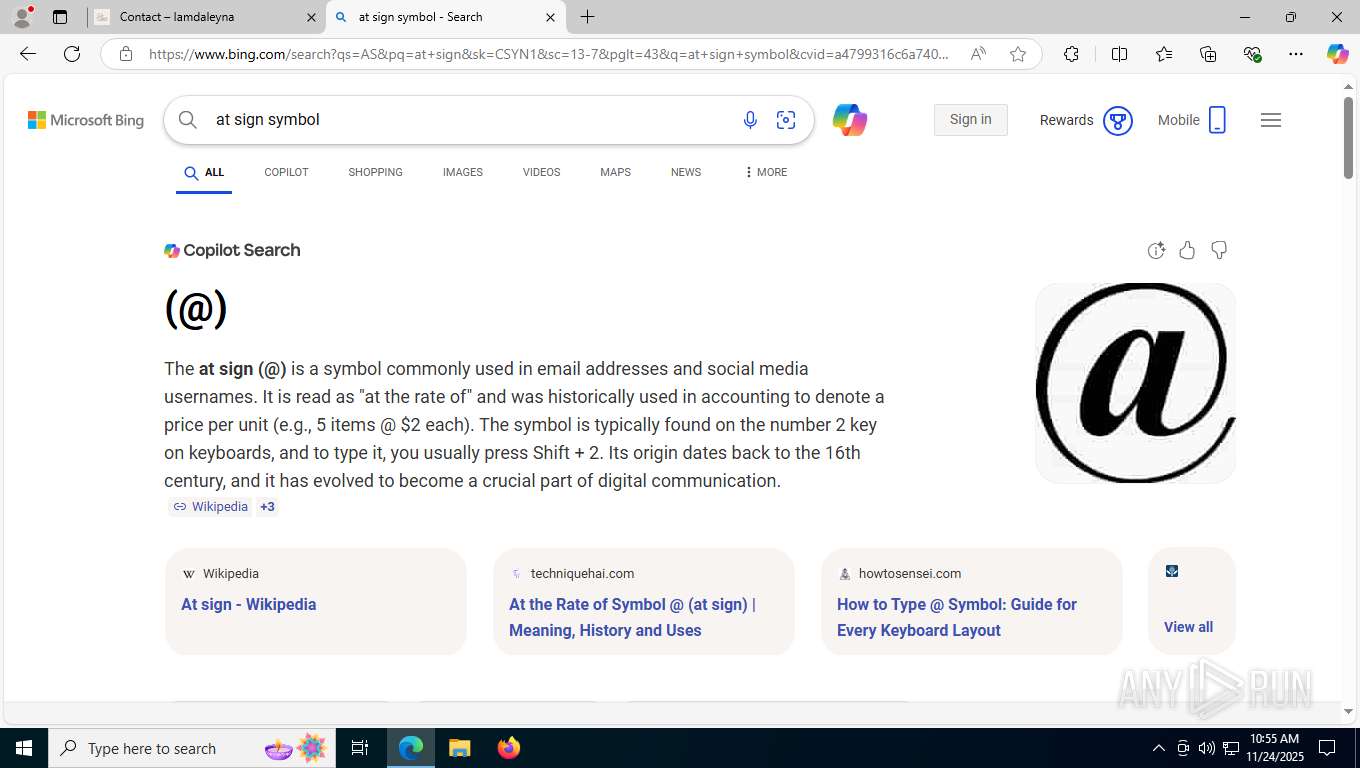Click the browser address bar URL
Viewport: 1360px width, 768px height.
[548, 54]
